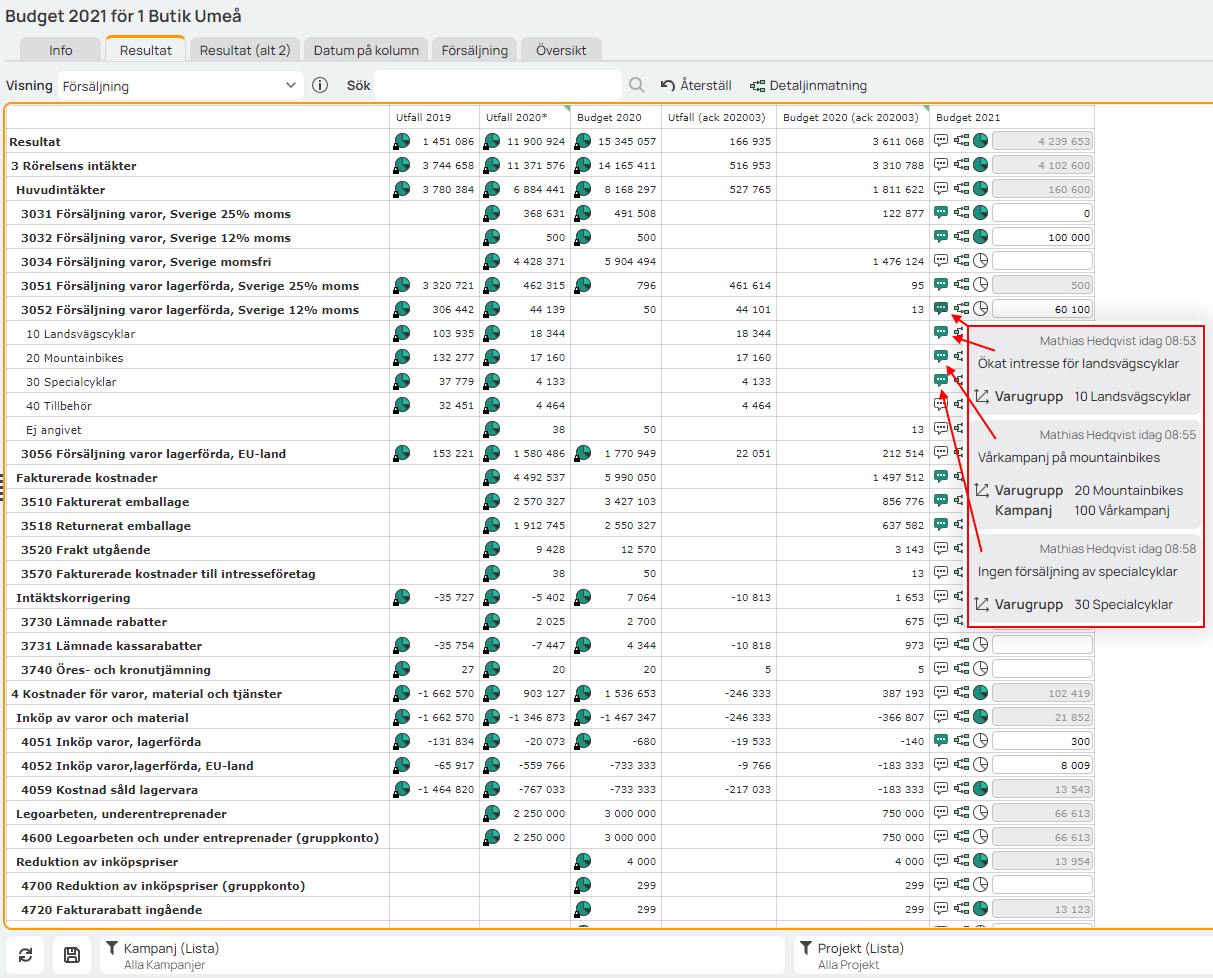Open the Försäljning tab

coord(475,50)
